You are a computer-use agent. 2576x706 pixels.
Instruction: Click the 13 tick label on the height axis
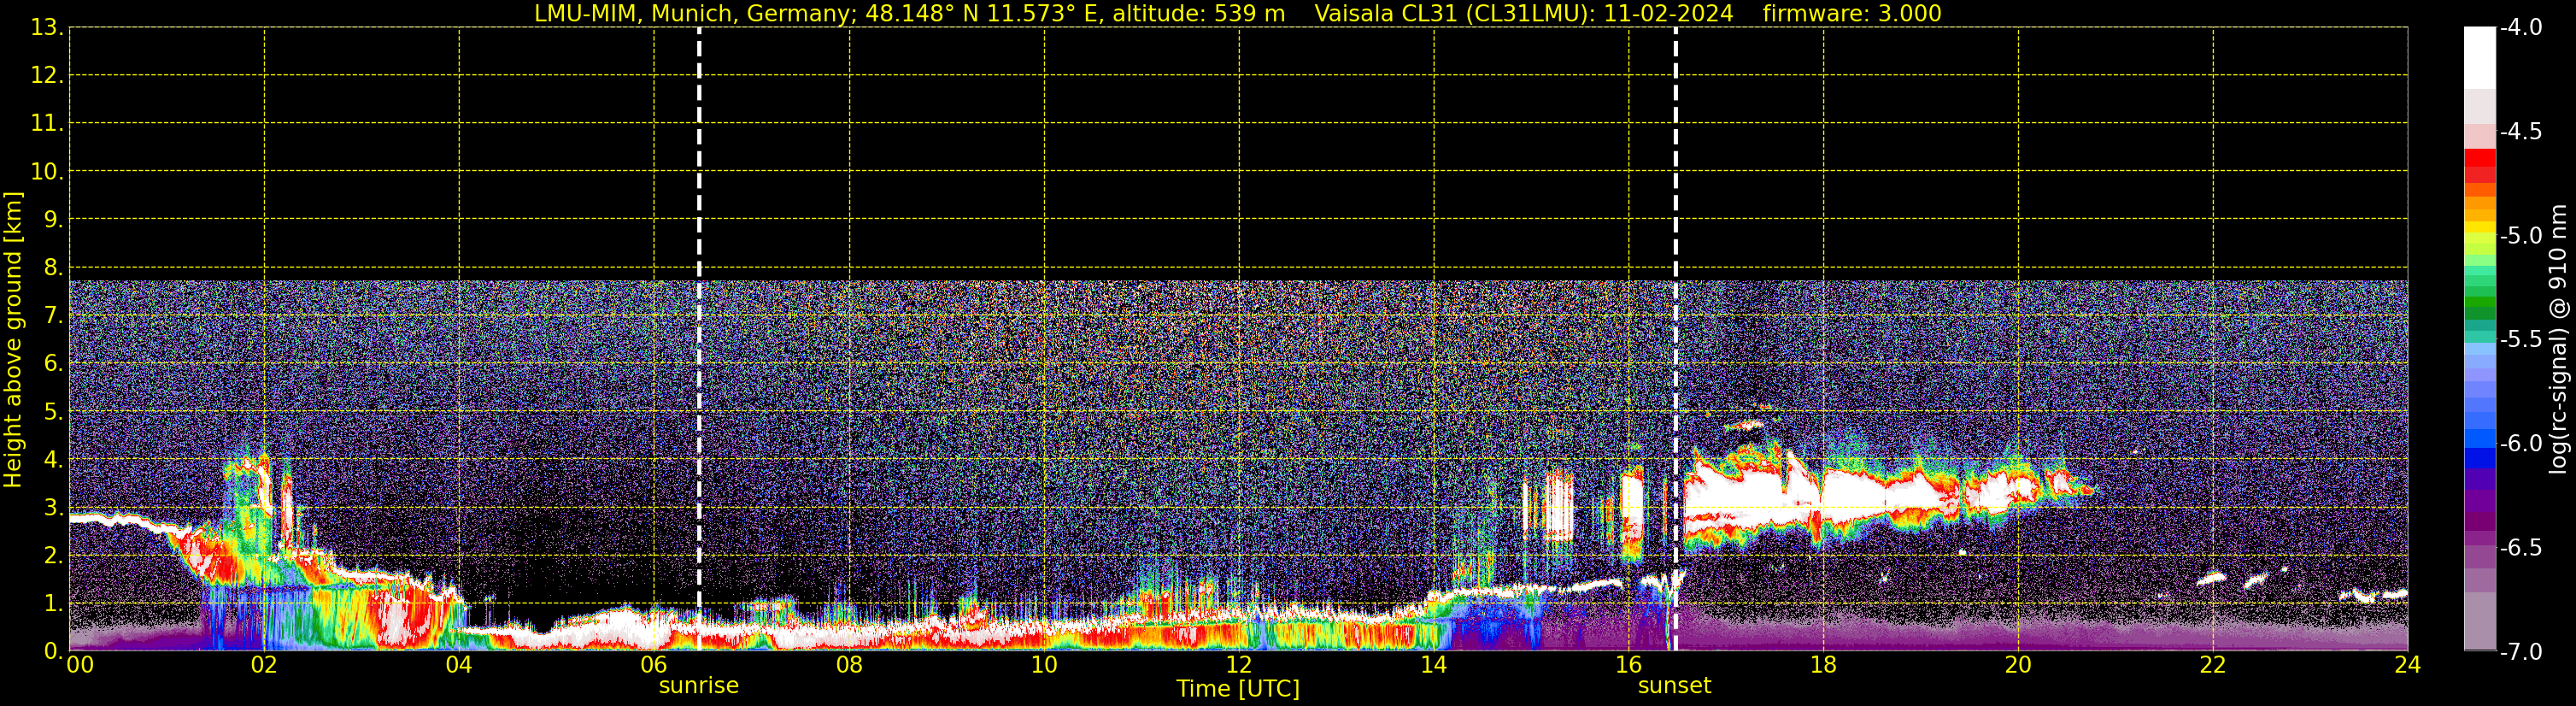(x=45, y=28)
